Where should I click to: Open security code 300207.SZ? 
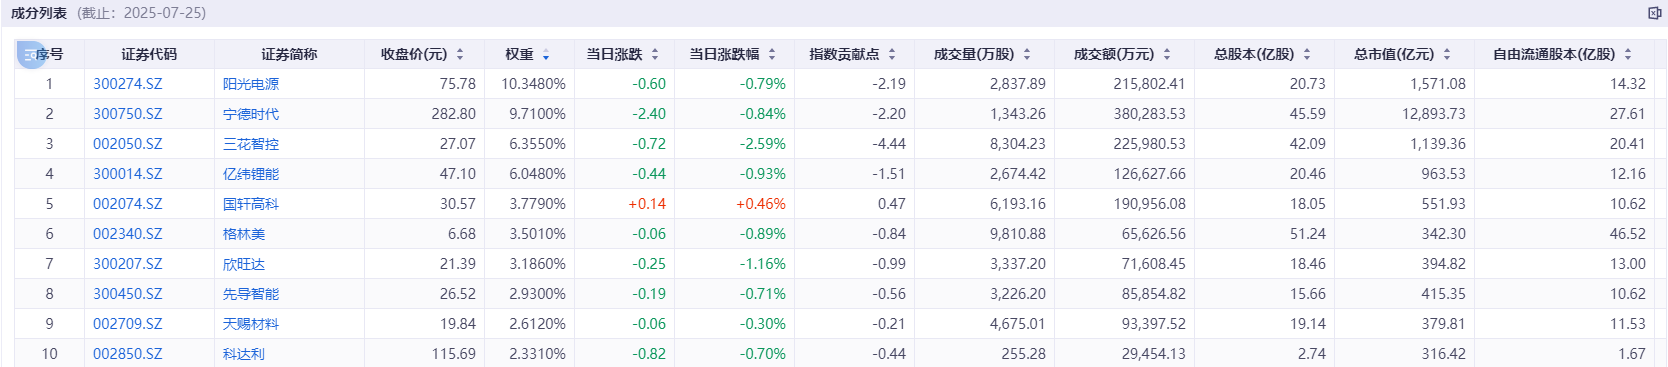click(127, 264)
